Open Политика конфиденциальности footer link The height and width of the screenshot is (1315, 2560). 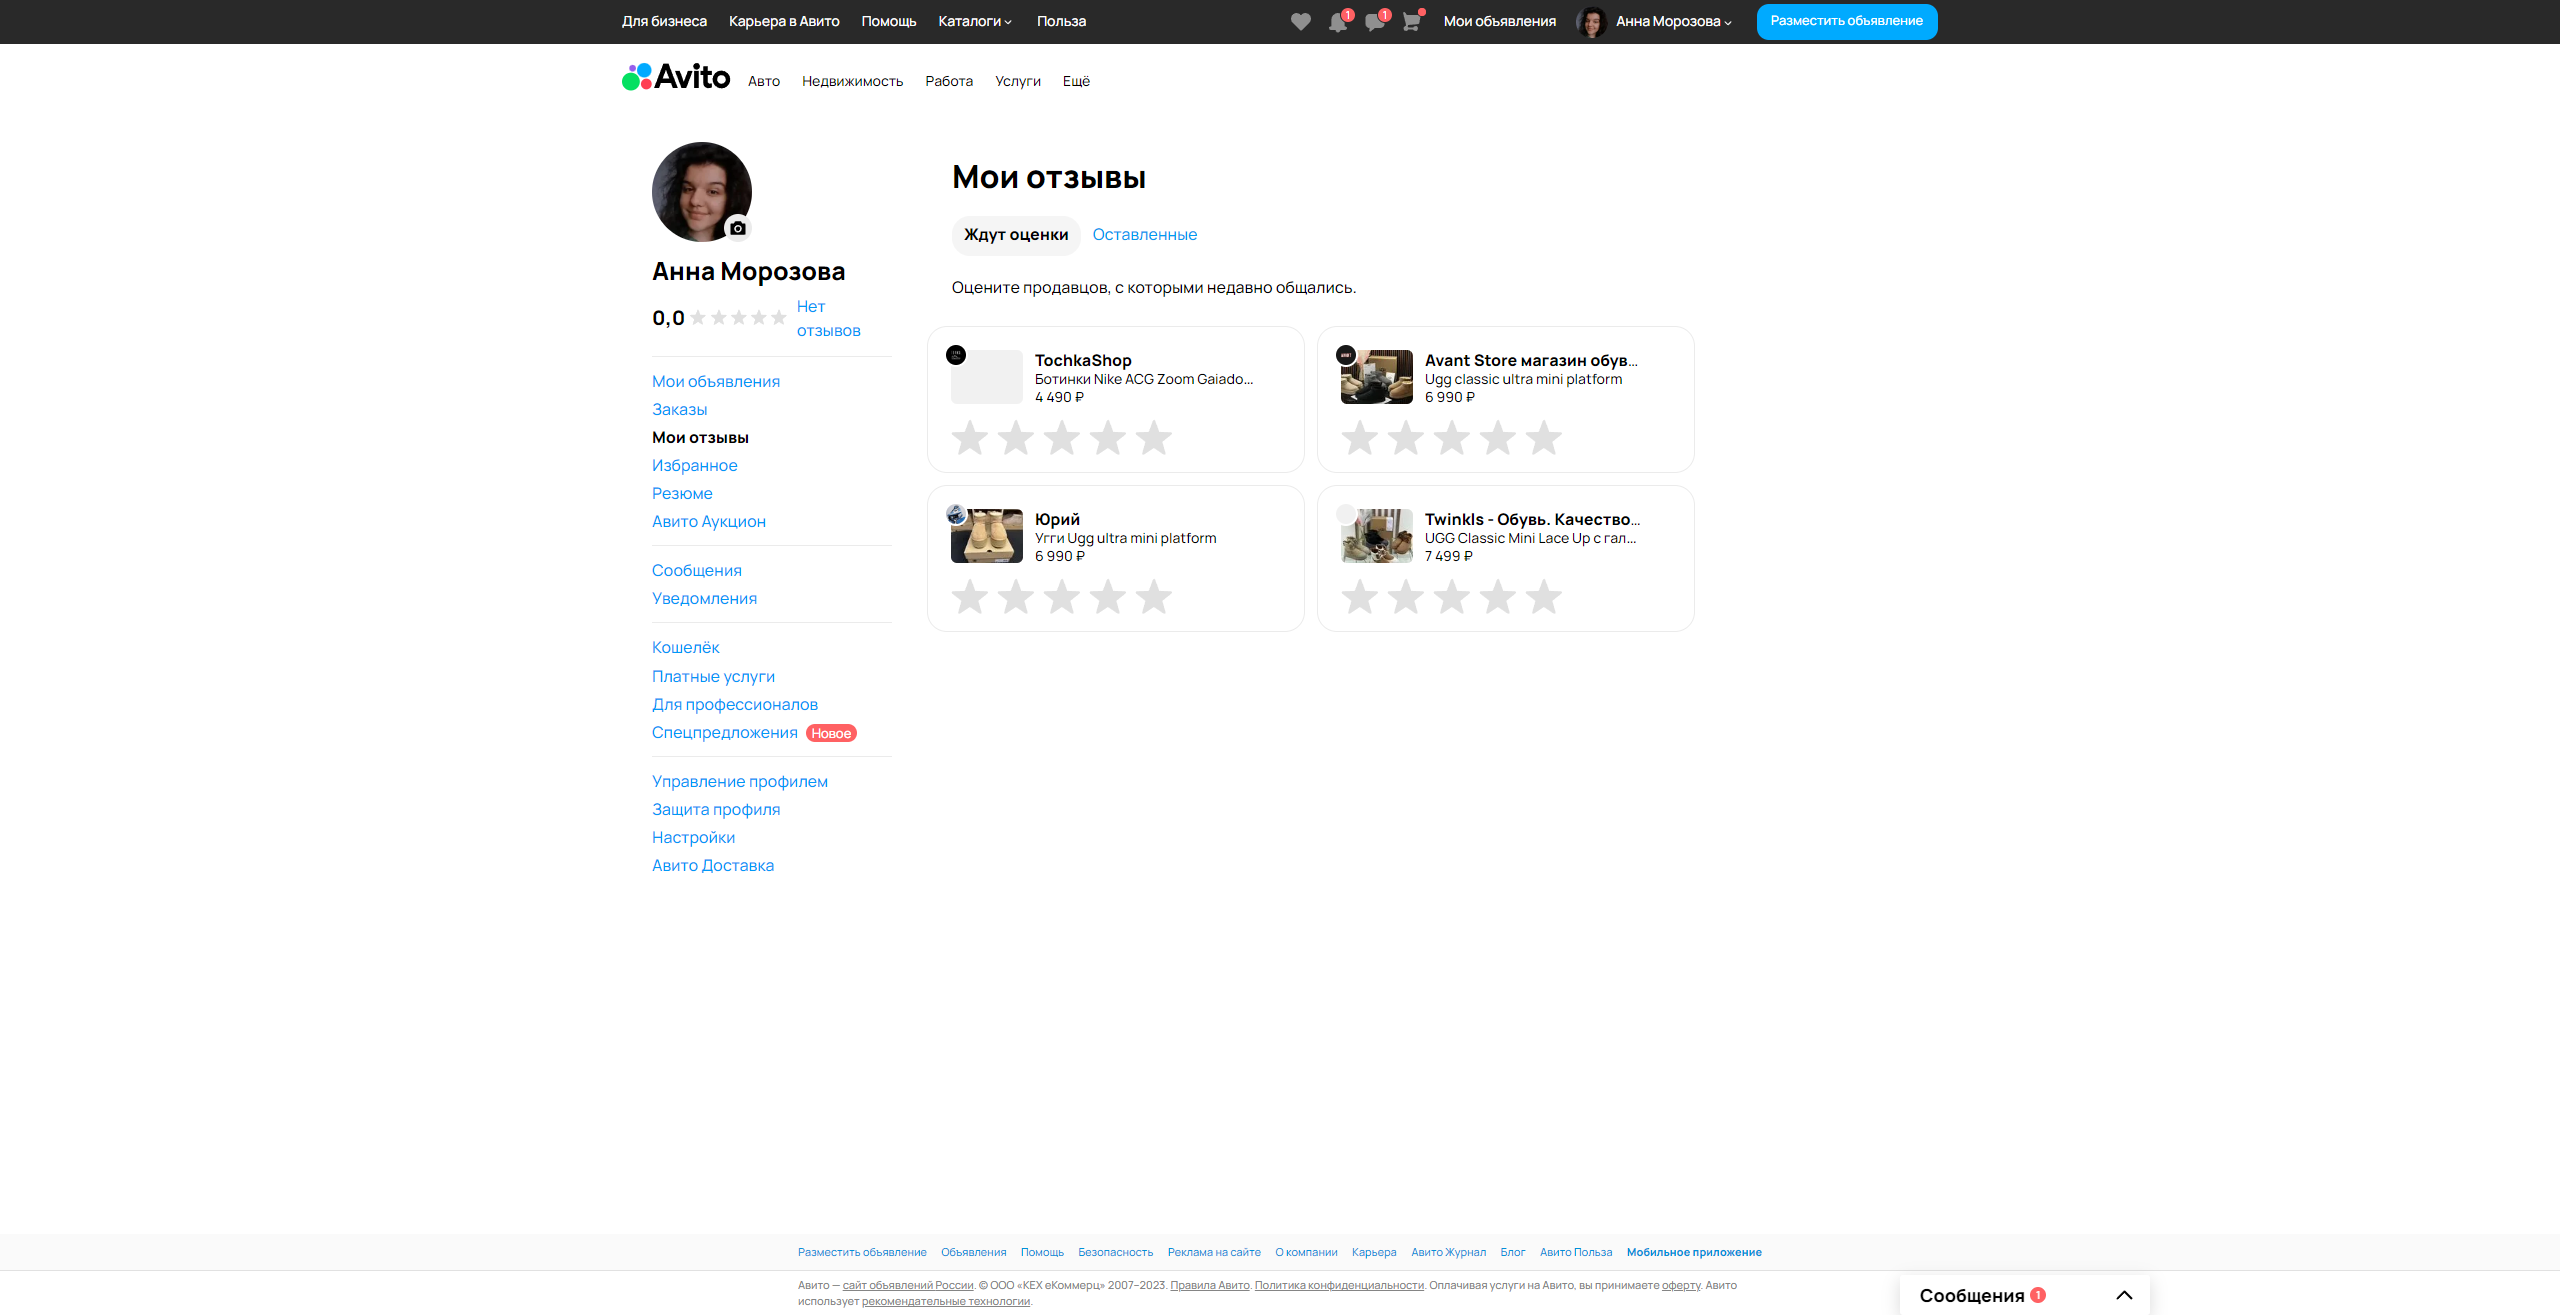pyautogui.click(x=1339, y=1286)
